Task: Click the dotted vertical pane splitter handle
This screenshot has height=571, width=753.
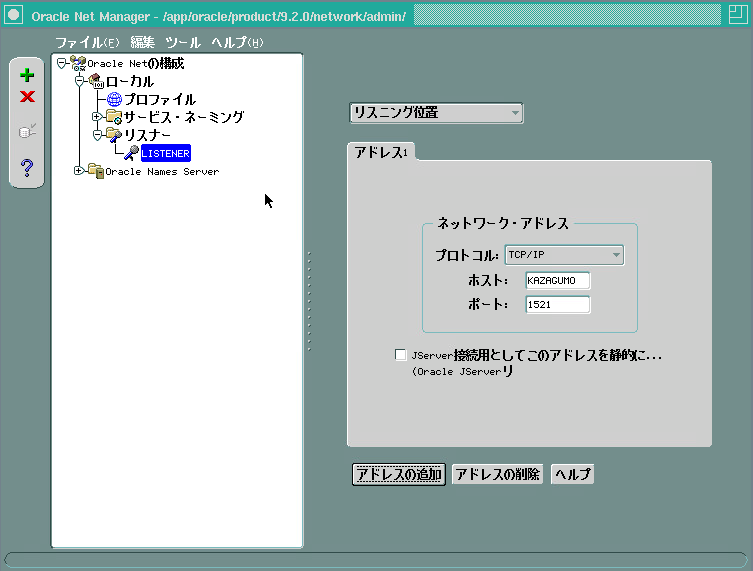Action: (309, 301)
